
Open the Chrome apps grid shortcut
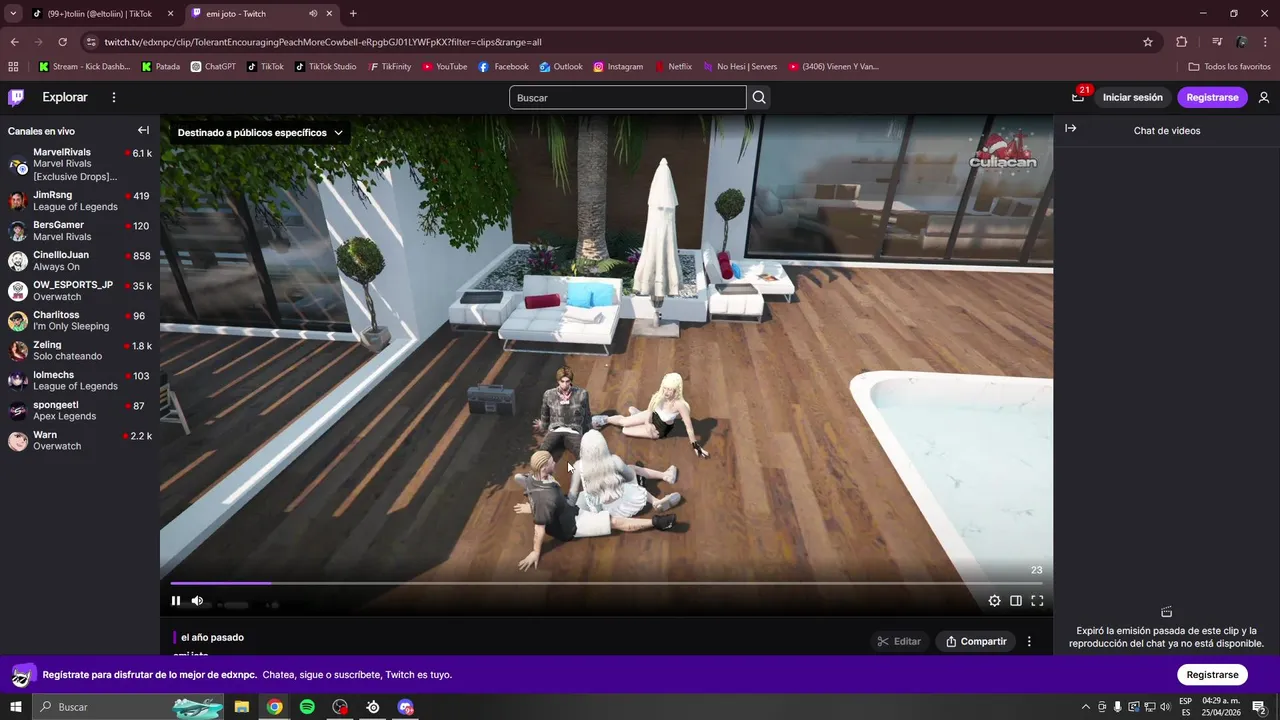click(13, 67)
